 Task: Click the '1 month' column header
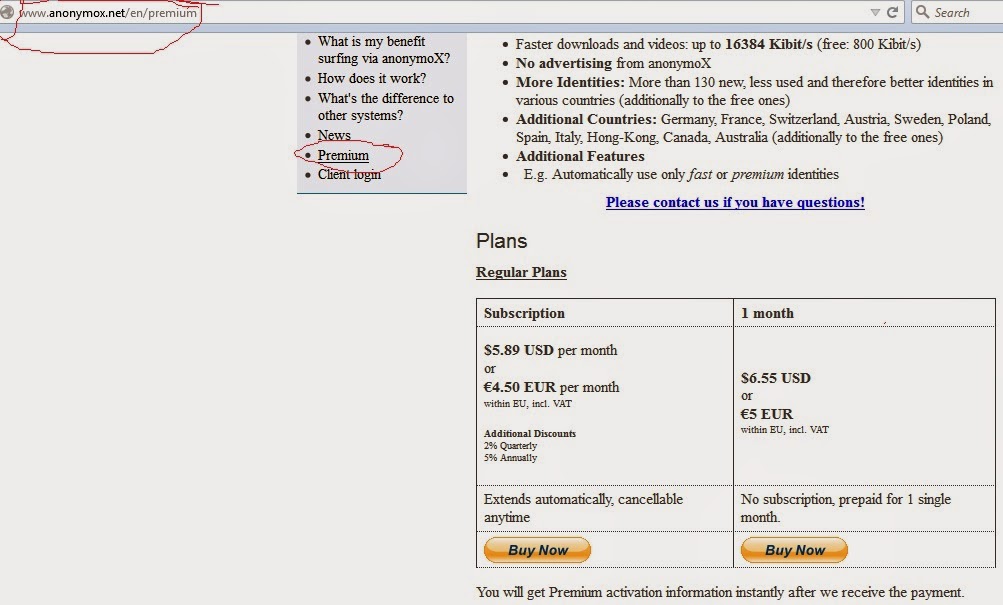(x=767, y=313)
